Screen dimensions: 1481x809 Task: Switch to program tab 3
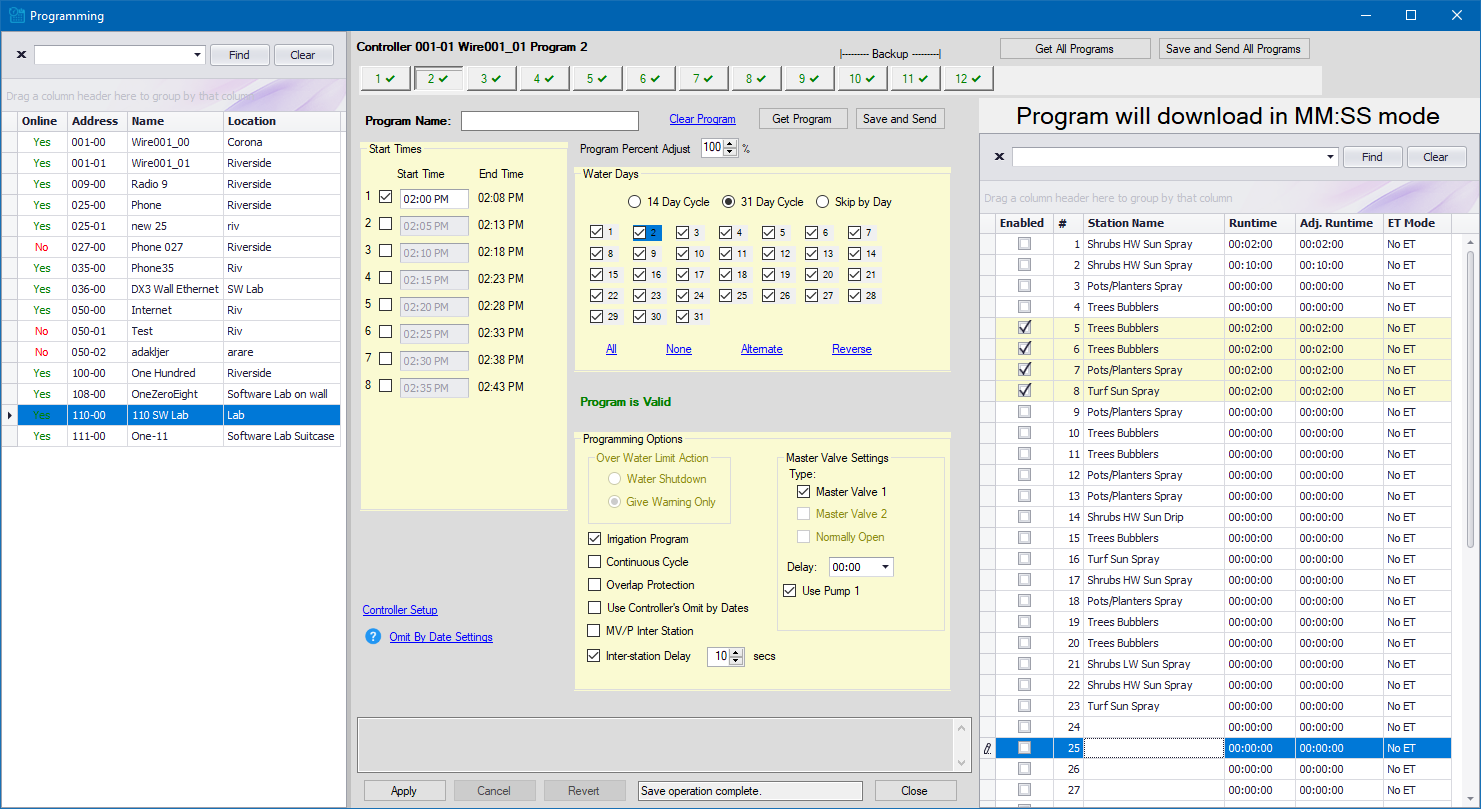[x=491, y=78]
